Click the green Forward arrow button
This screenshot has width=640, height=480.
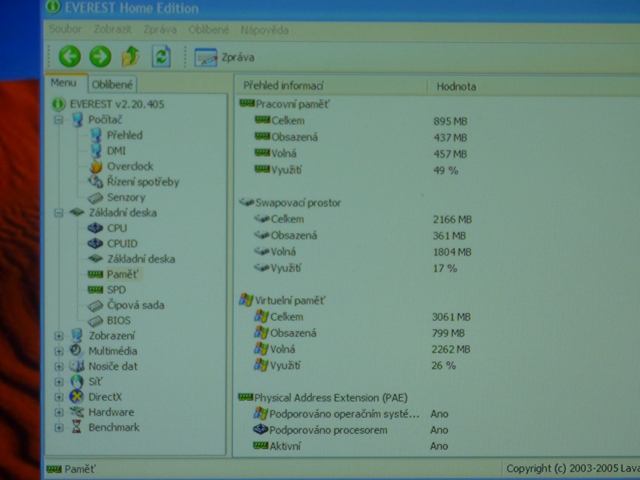(100, 56)
